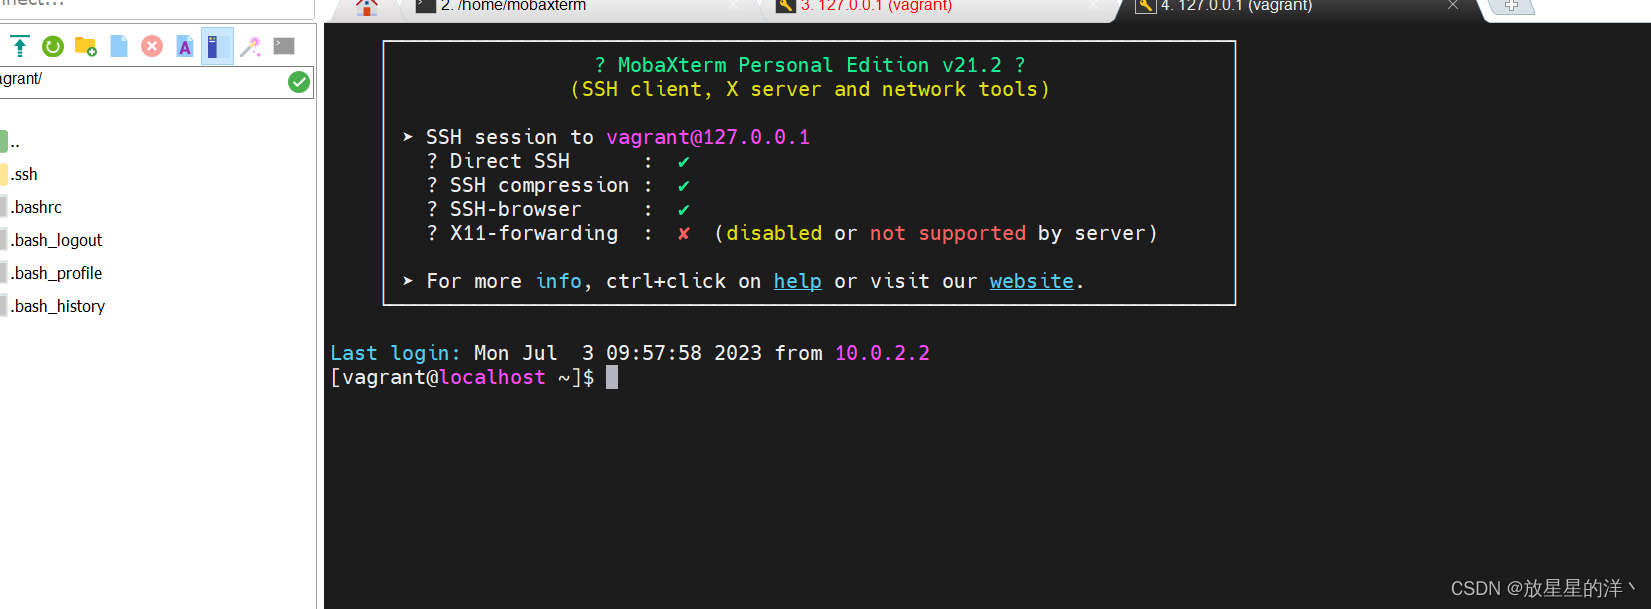Create a new folder in SFTP browser
The image size is (1651, 609).
pos(86,46)
